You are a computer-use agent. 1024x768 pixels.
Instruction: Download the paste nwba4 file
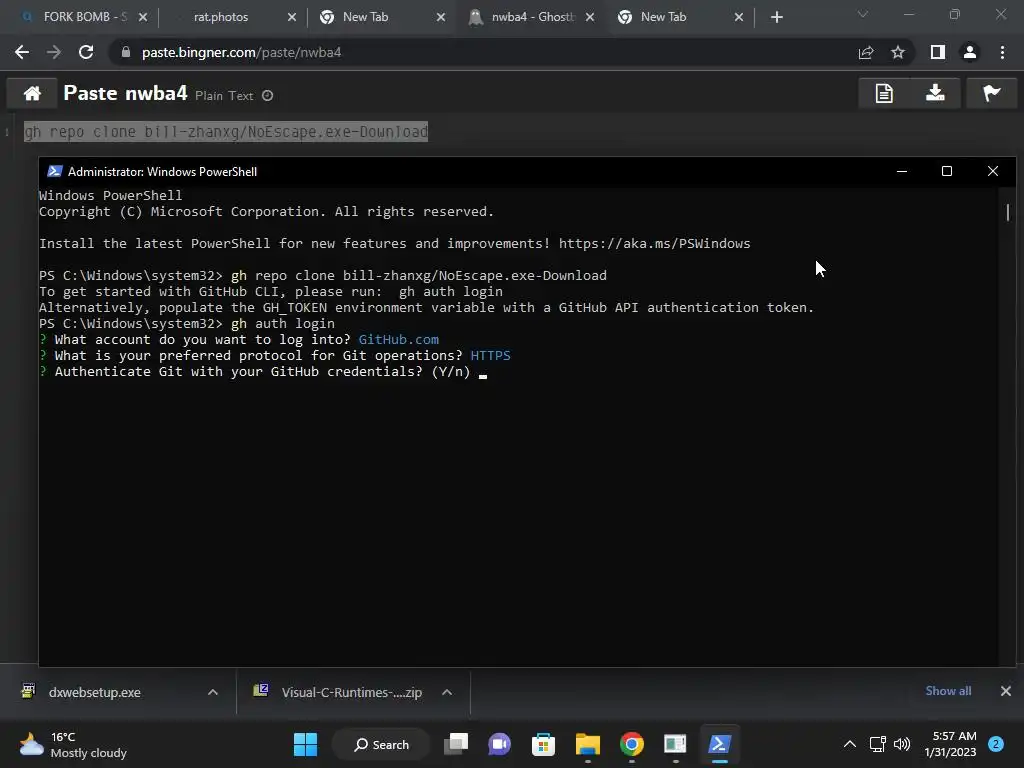(x=935, y=93)
